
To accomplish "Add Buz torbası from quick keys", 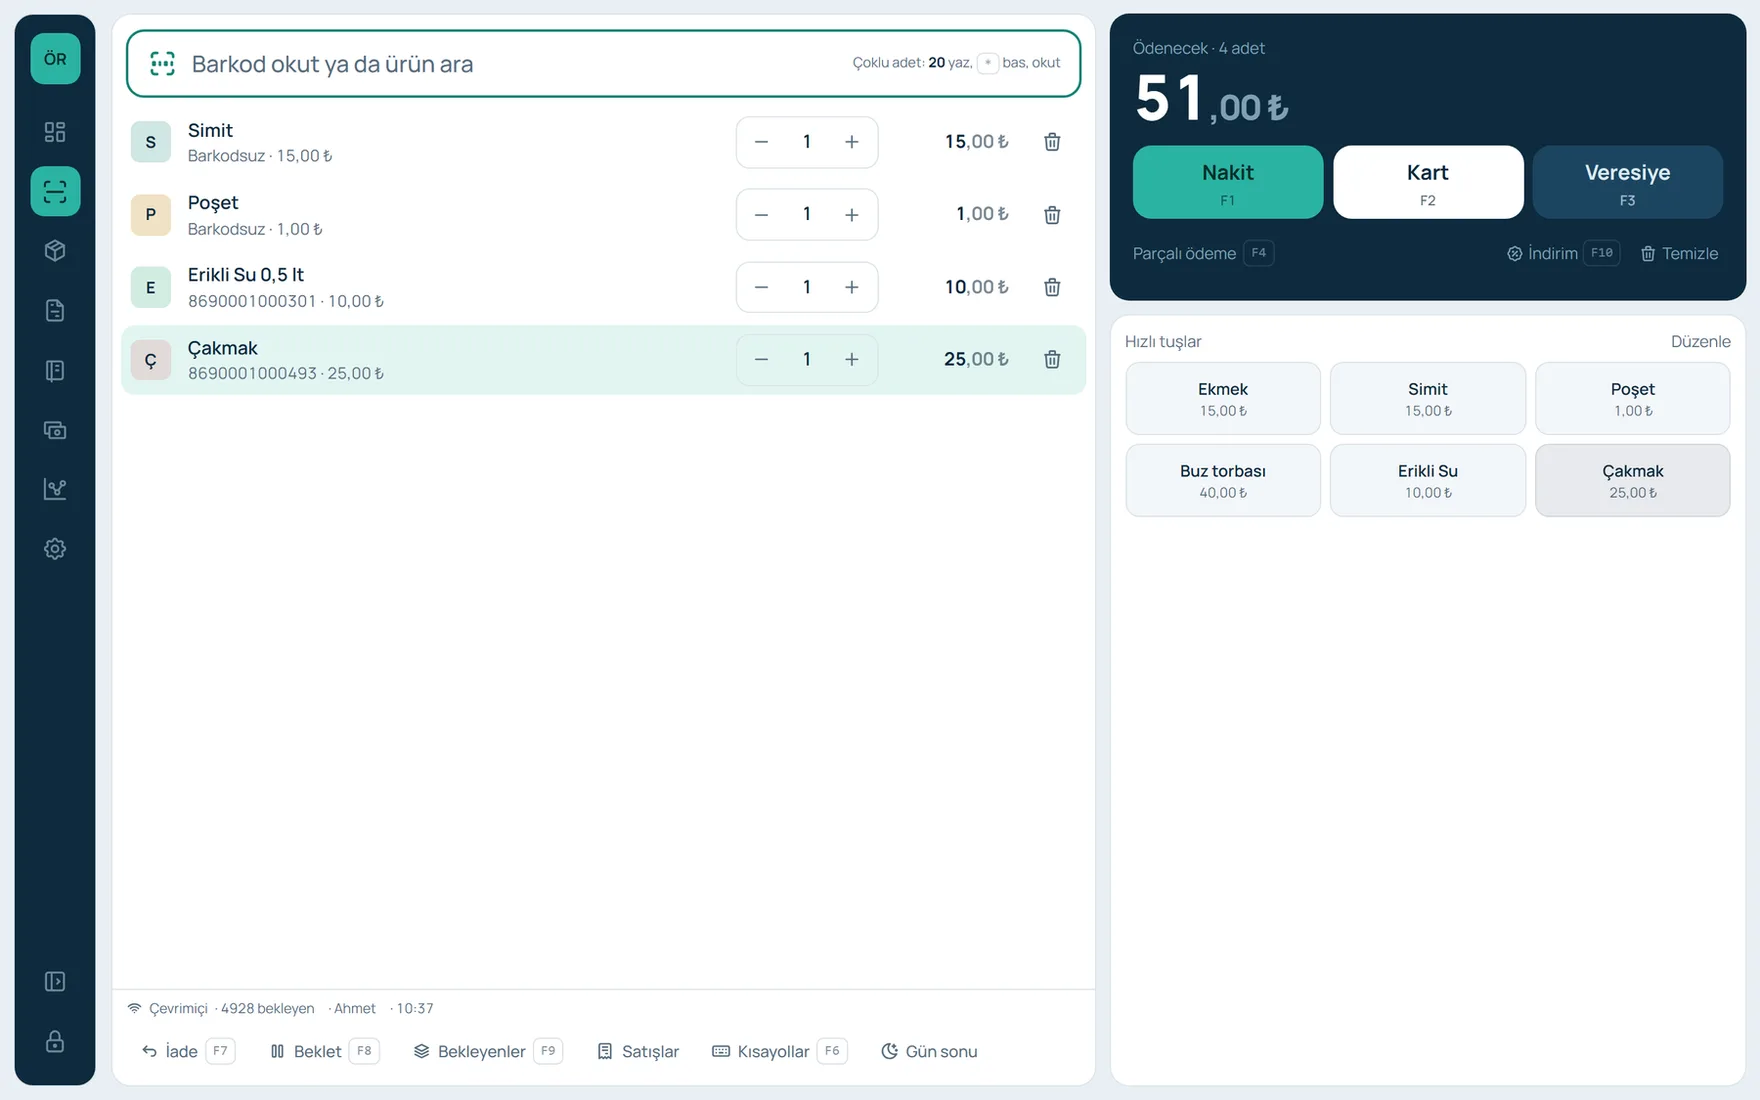I will pyautogui.click(x=1223, y=480).
